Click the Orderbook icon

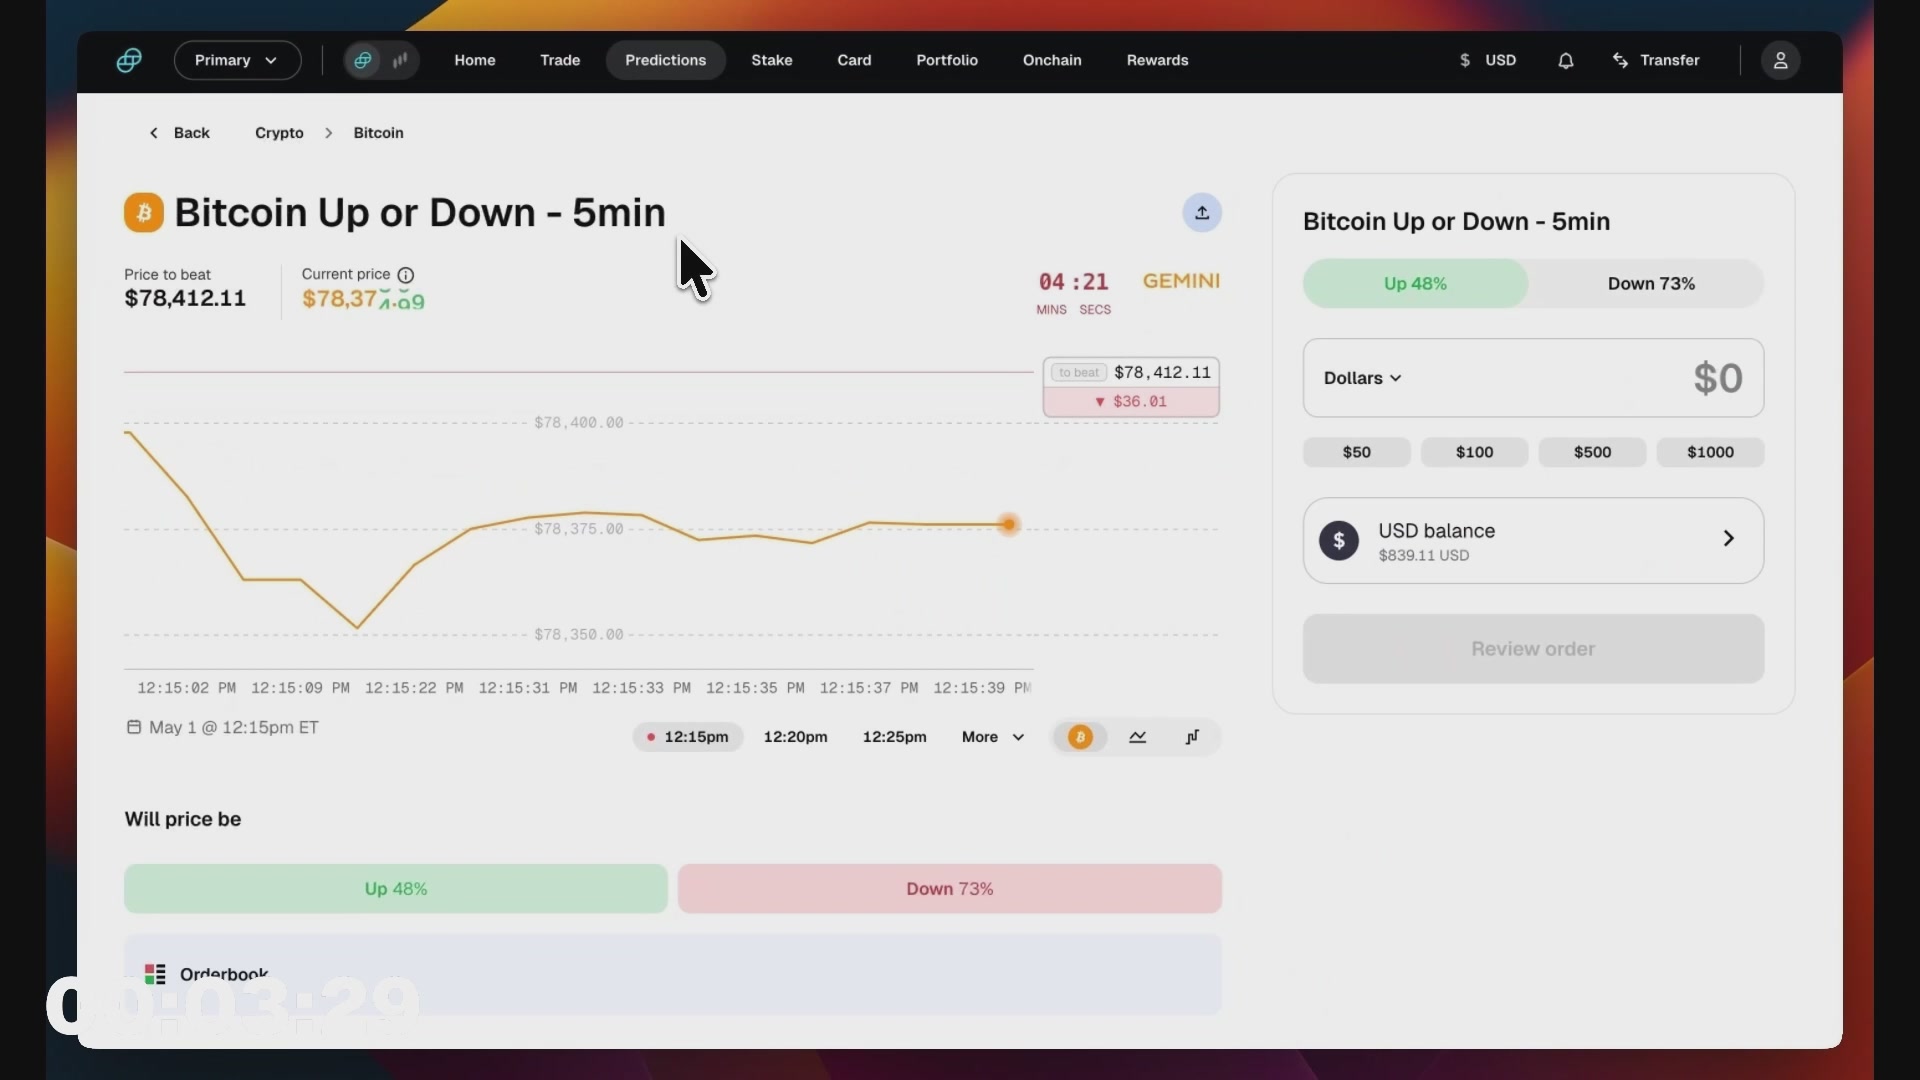tap(155, 974)
